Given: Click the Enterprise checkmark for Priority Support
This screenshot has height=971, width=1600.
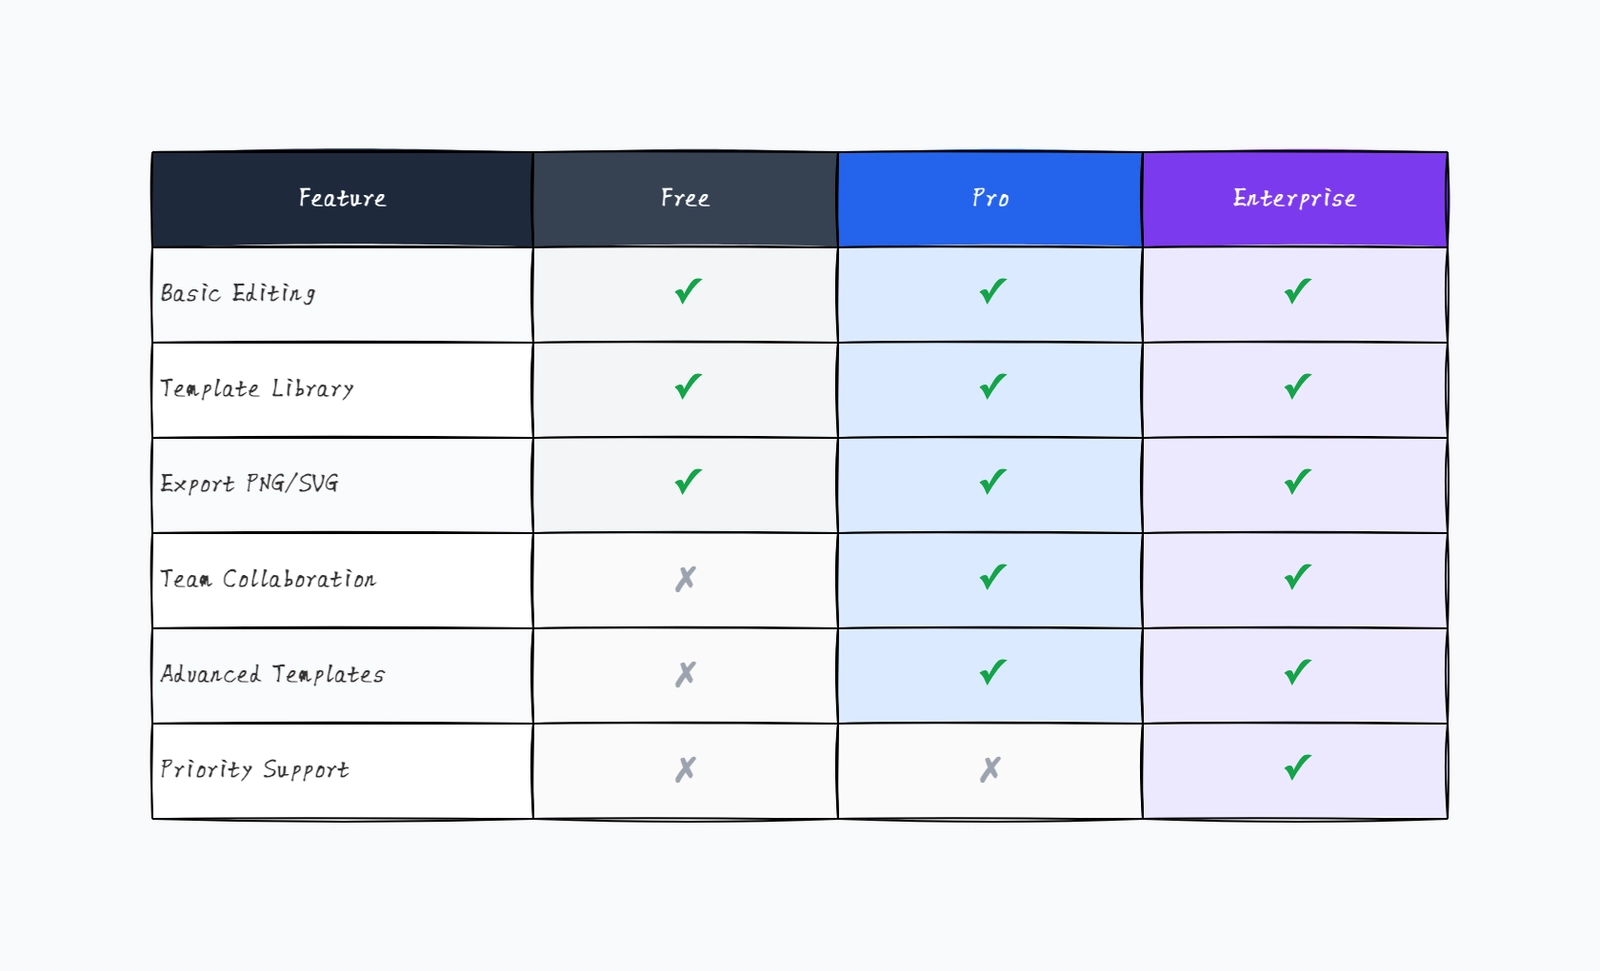Looking at the screenshot, I should pyautogui.click(x=1297, y=768).
